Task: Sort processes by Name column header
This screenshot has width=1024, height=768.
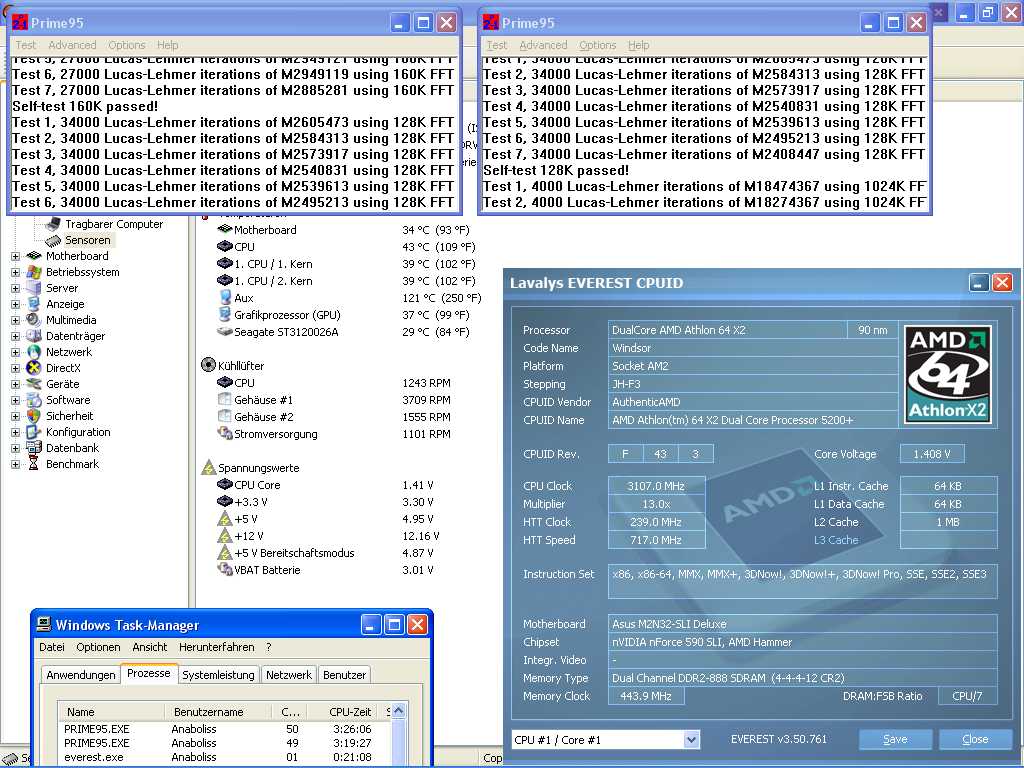Action: [111, 712]
